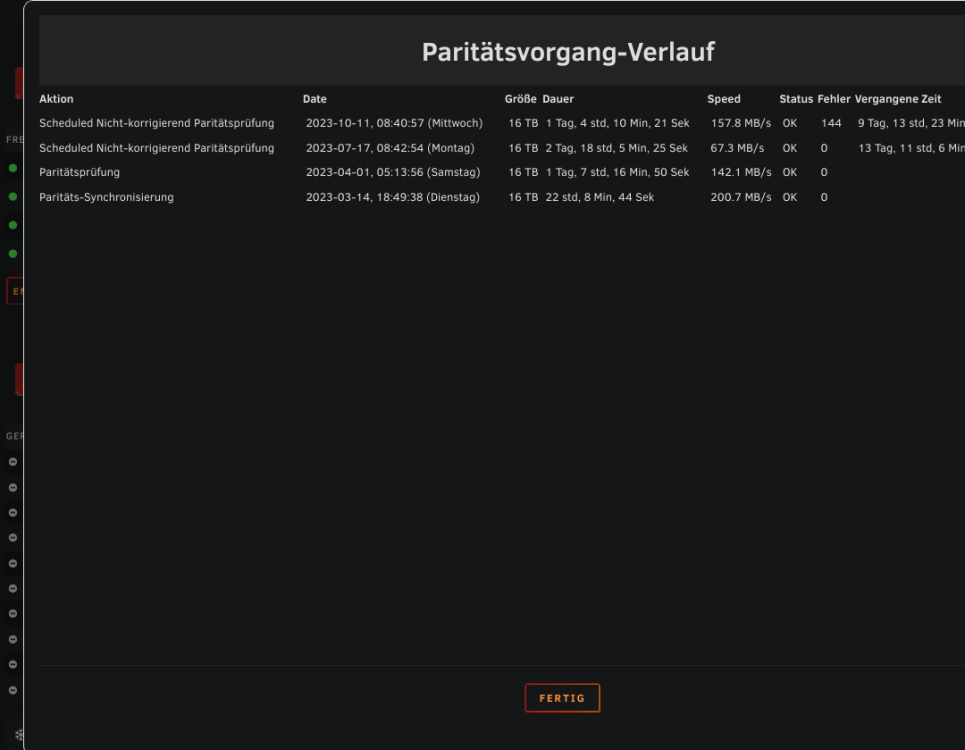
Task: Click the 67.3 MB/s speed value
Action: 737,148
